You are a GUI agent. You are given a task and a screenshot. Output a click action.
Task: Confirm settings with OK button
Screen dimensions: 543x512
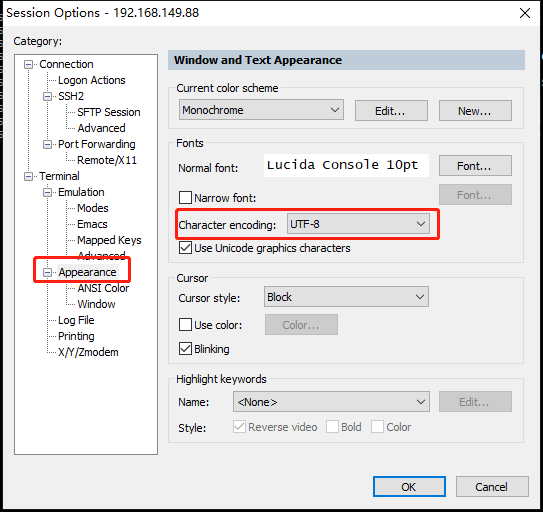pos(409,487)
